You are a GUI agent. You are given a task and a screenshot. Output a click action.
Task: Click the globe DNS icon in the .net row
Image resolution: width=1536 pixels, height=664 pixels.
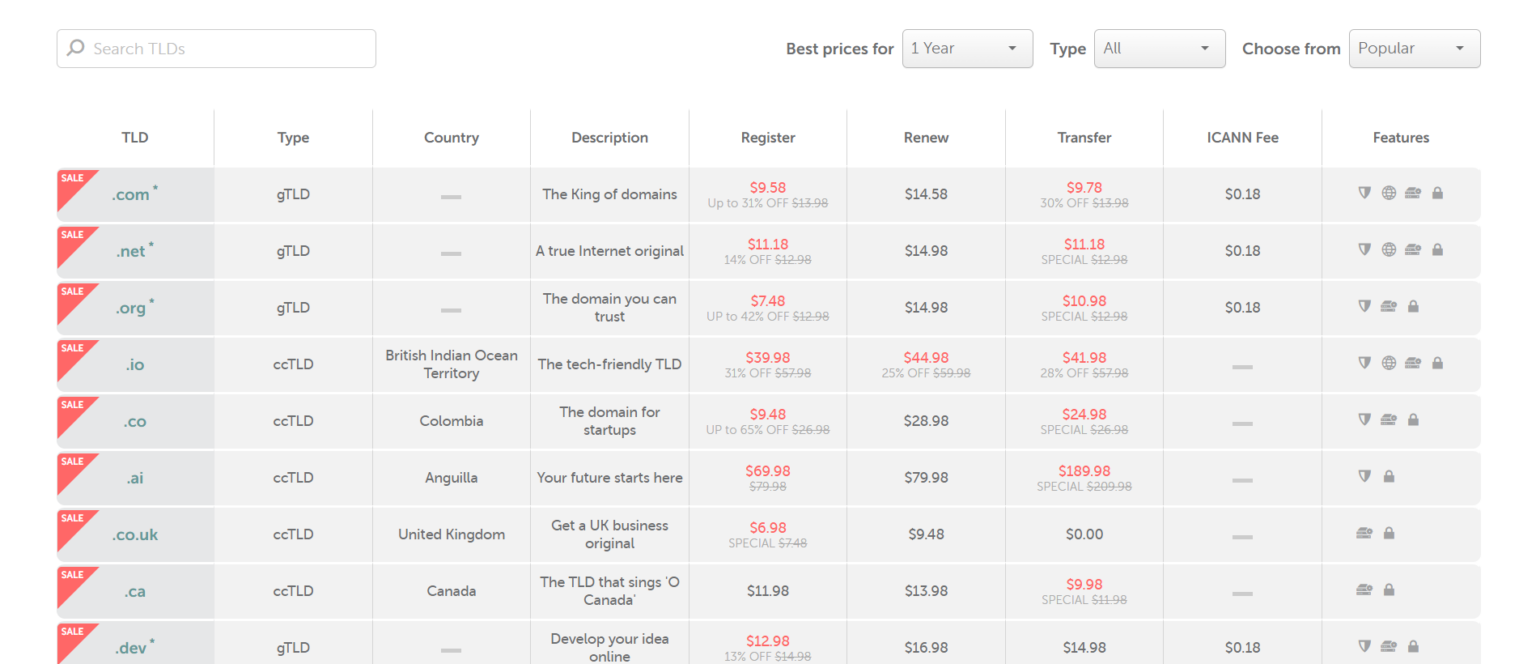coord(1388,250)
